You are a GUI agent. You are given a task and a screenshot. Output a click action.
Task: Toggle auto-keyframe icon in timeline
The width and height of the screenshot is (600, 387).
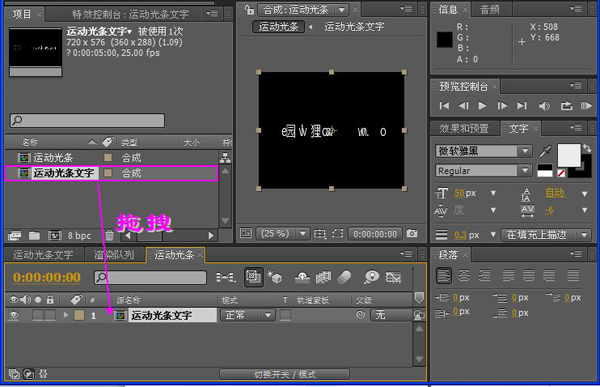(x=393, y=277)
